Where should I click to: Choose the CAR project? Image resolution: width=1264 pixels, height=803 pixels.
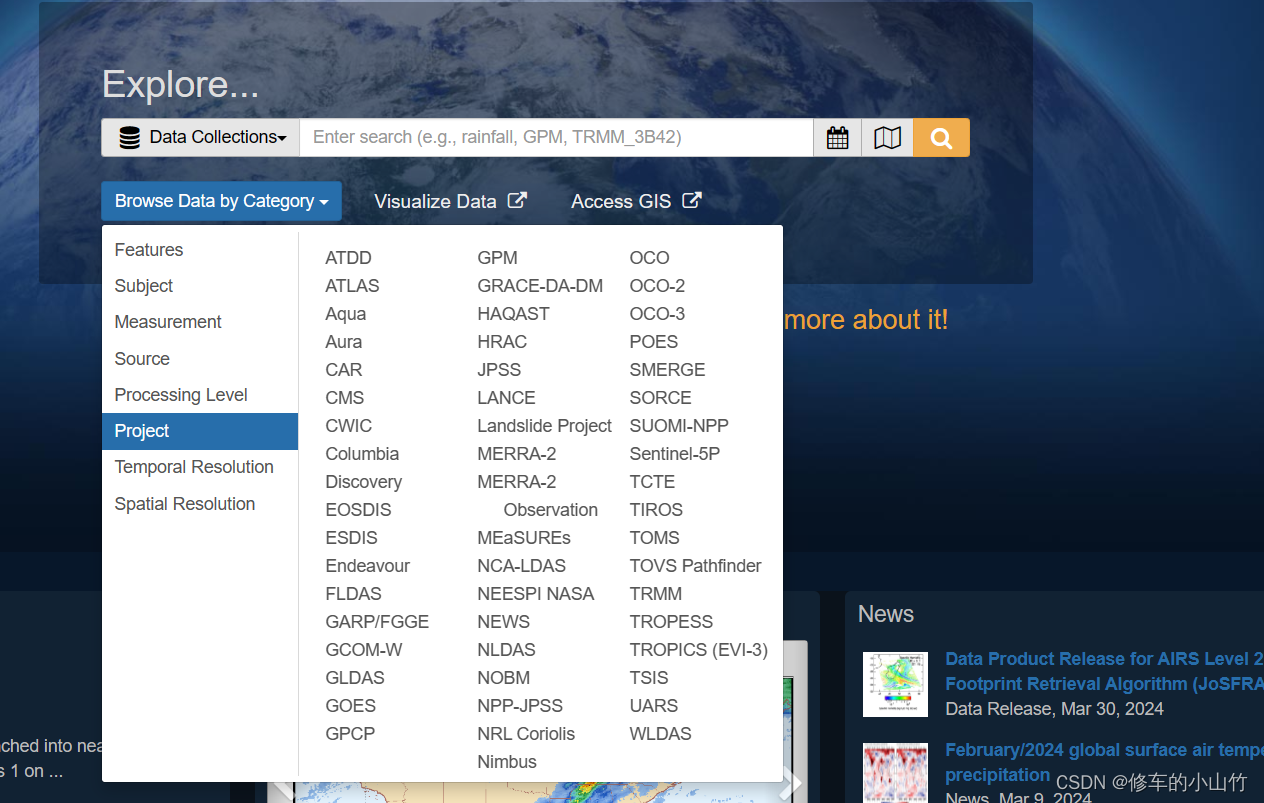[344, 370]
